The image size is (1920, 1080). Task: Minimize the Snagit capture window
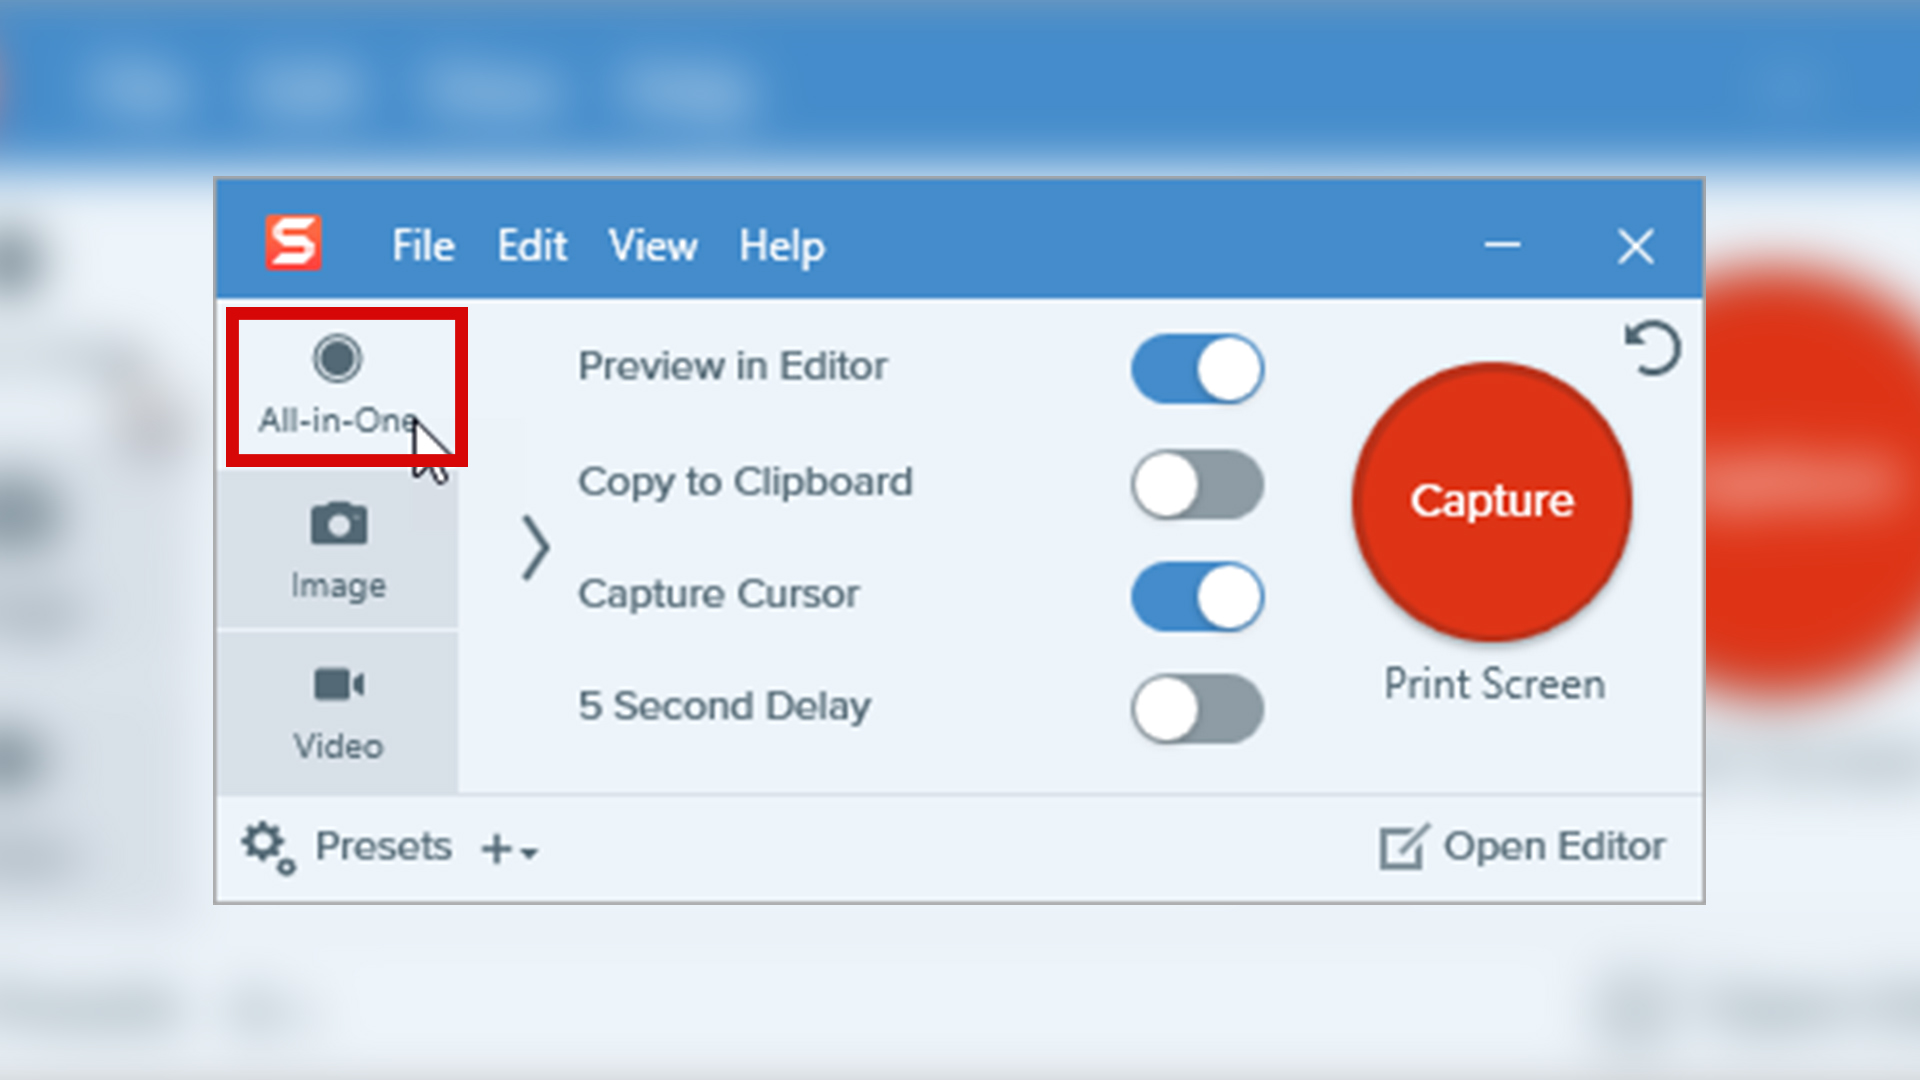[x=1502, y=245]
